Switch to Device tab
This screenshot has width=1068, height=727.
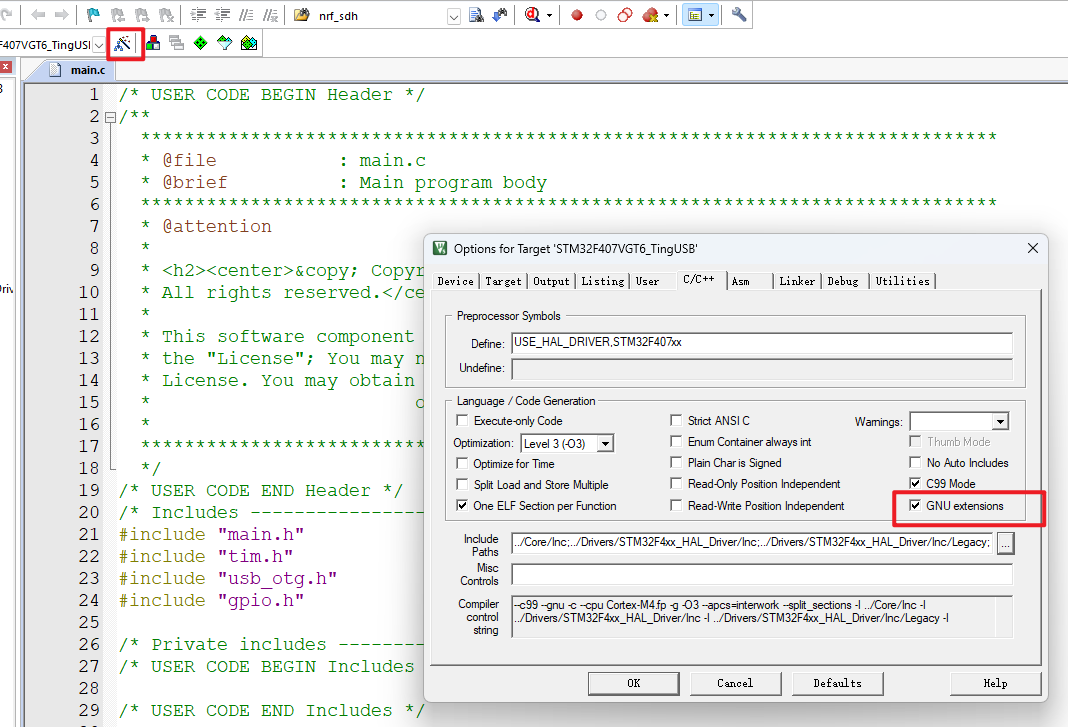[x=456, y=281]
